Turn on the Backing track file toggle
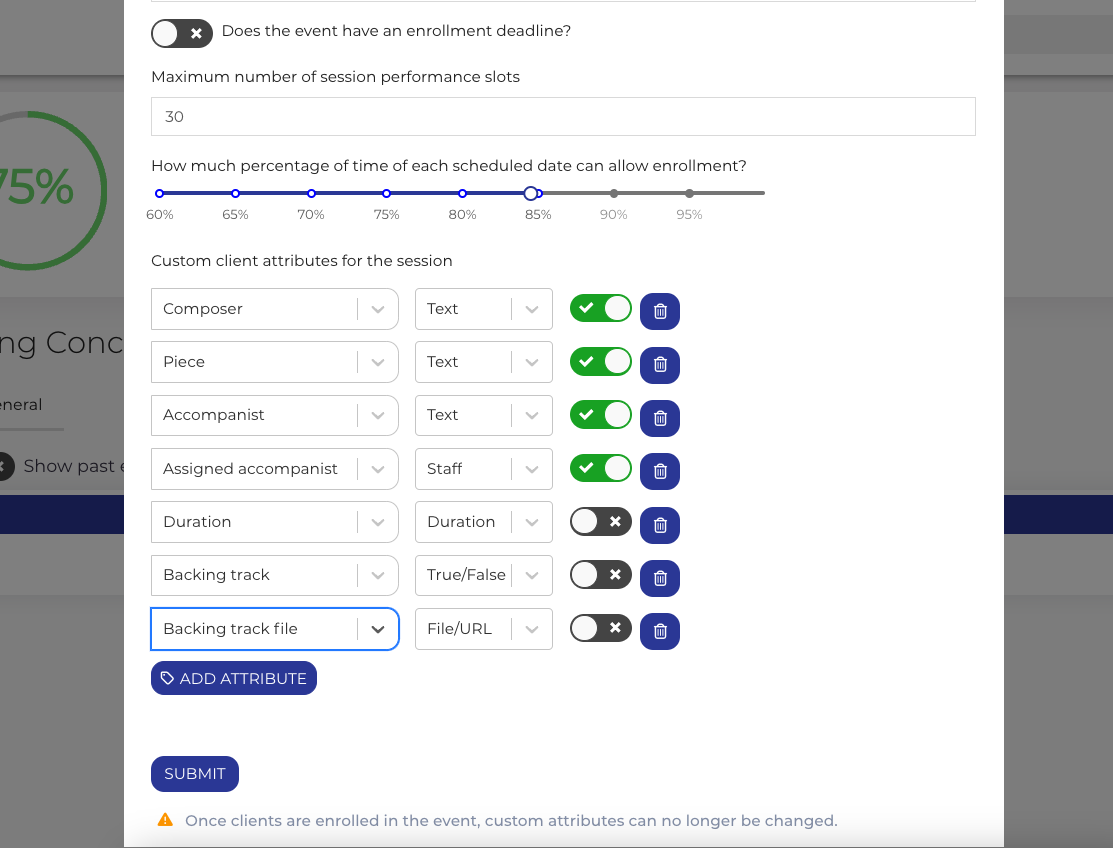 pos(601,628)
